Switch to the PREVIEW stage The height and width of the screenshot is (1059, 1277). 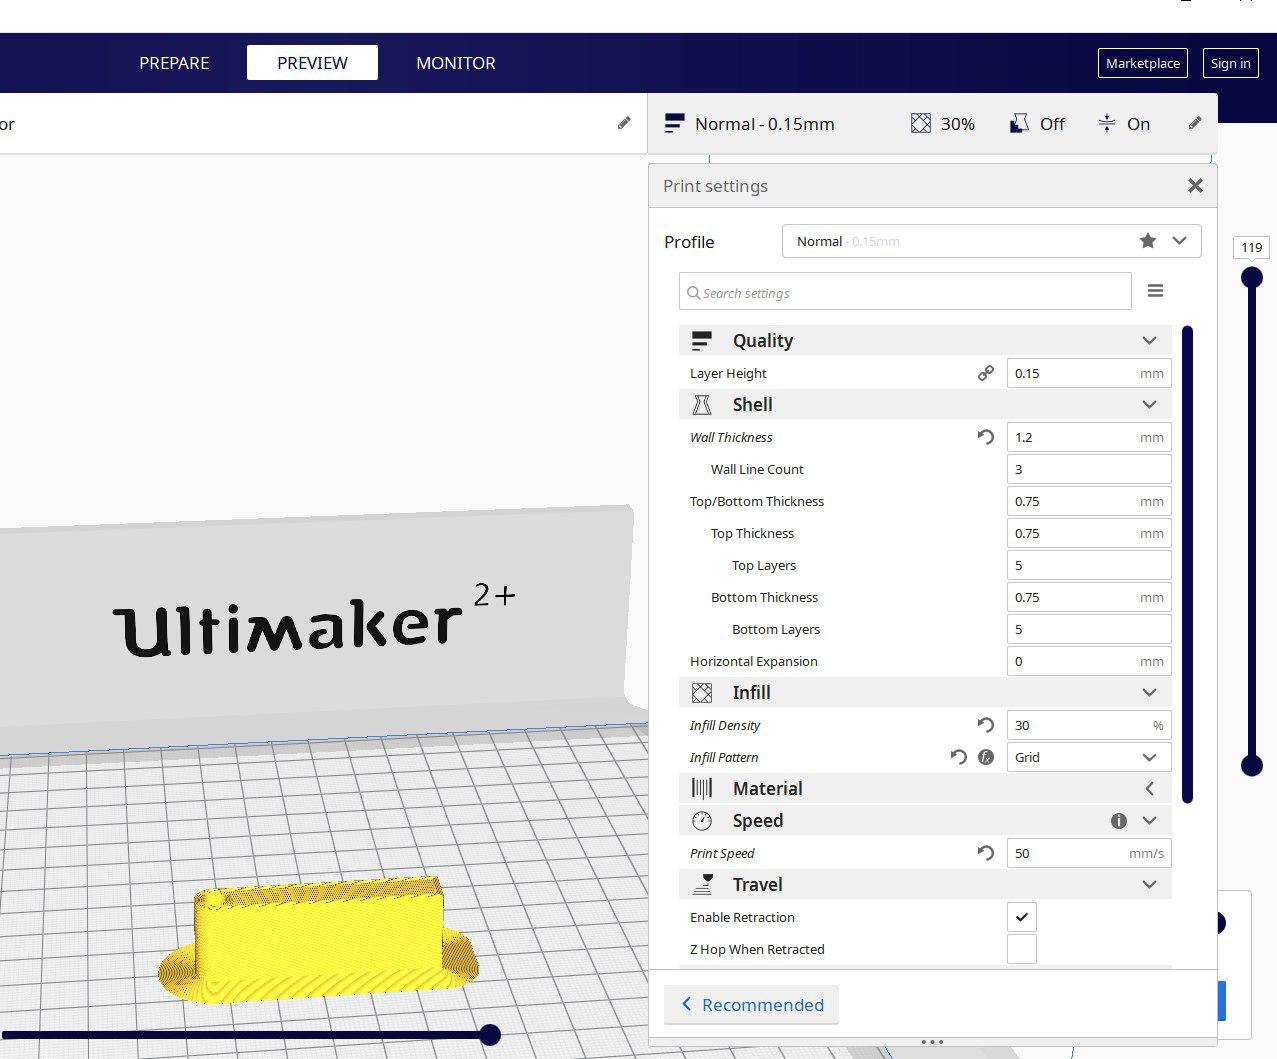tap(312, 63)
